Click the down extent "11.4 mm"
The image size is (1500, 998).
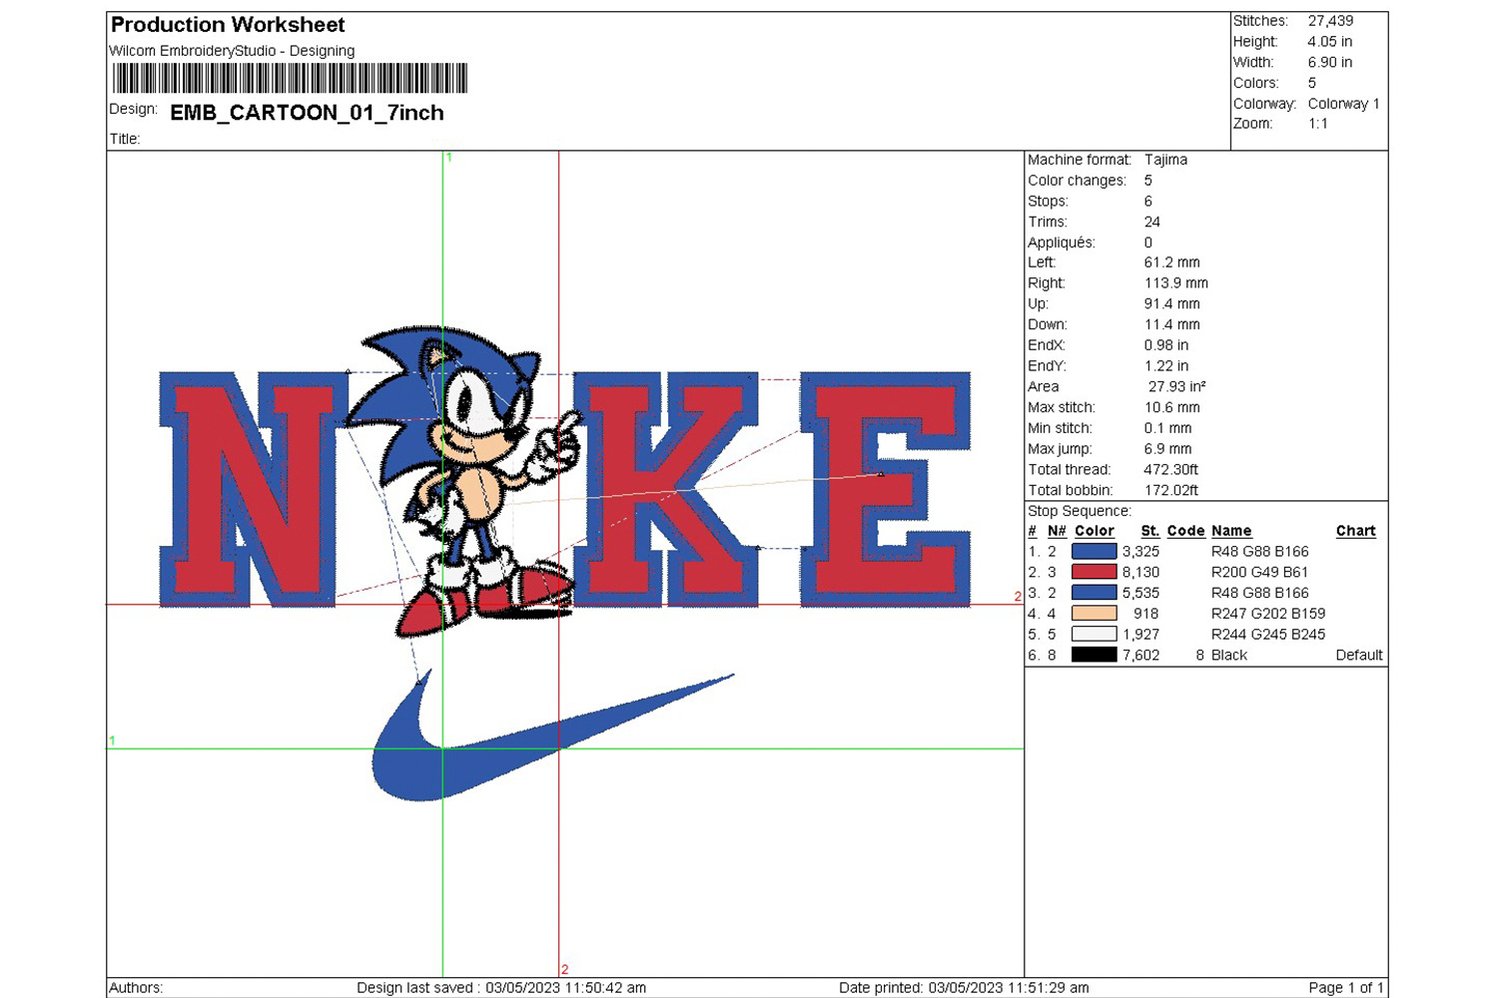click(1172, 325)
